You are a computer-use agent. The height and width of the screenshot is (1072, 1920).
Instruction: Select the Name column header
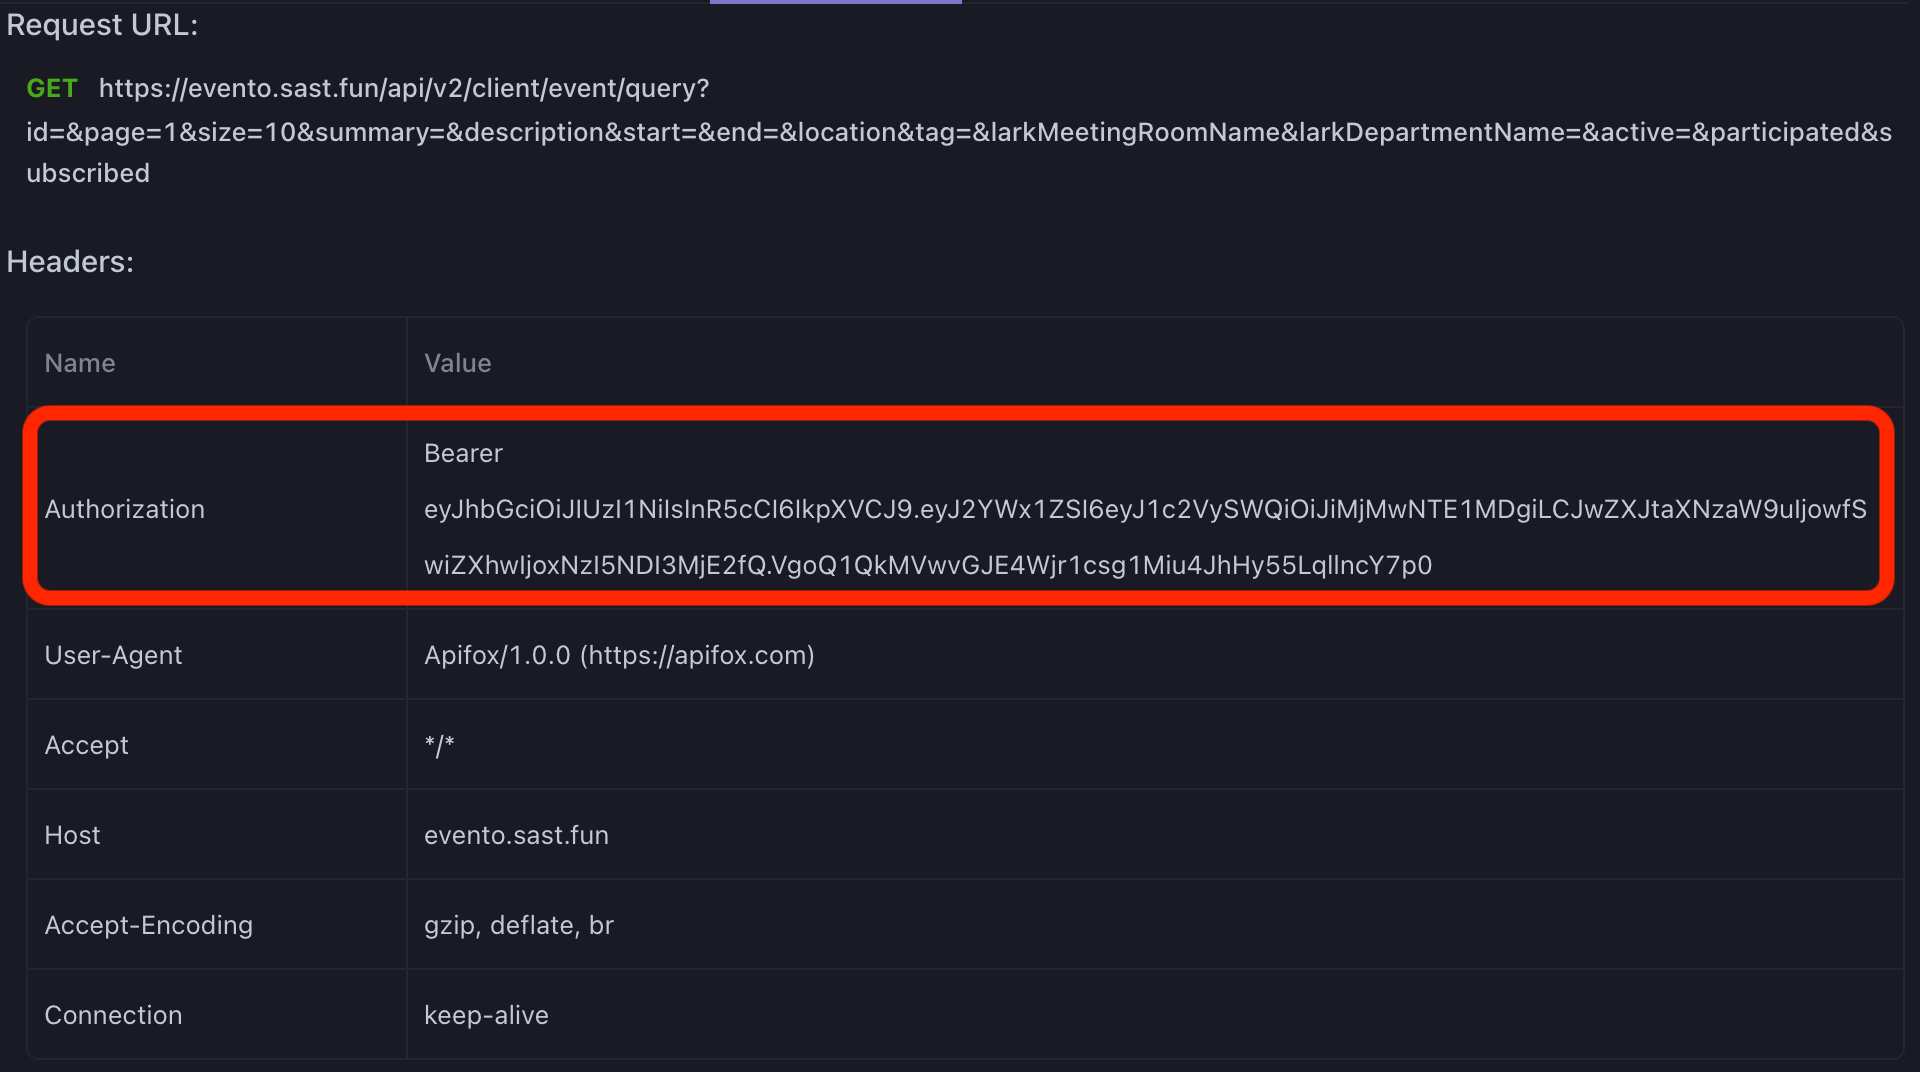[x=80, y=363]
